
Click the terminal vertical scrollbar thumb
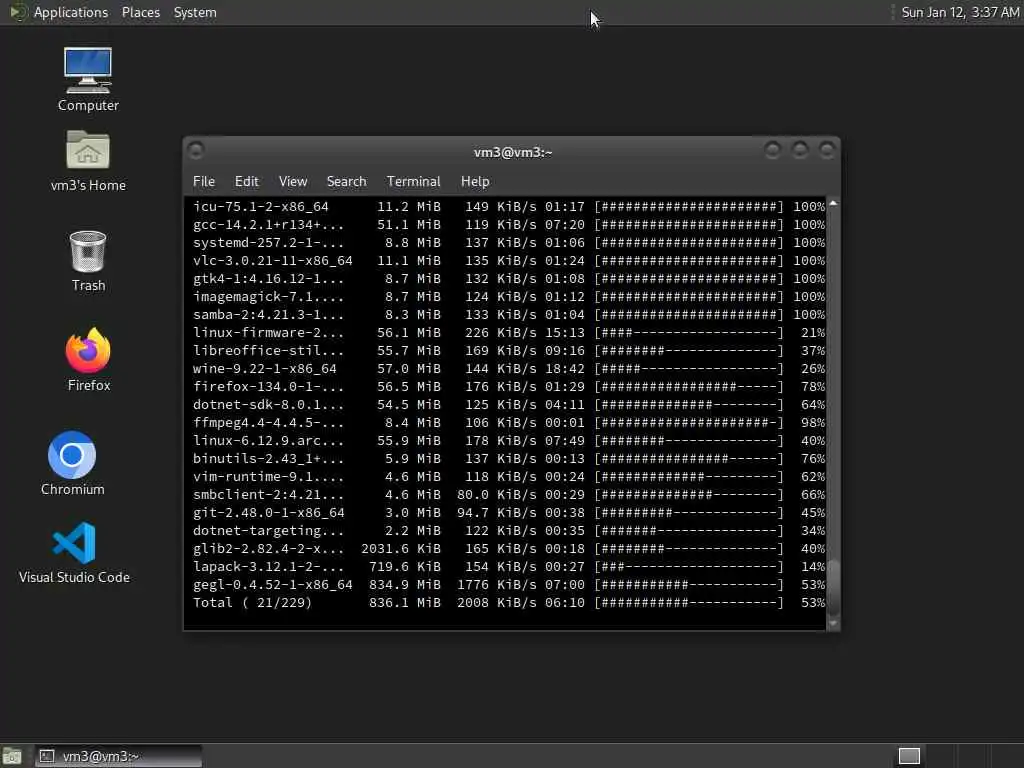833,587
